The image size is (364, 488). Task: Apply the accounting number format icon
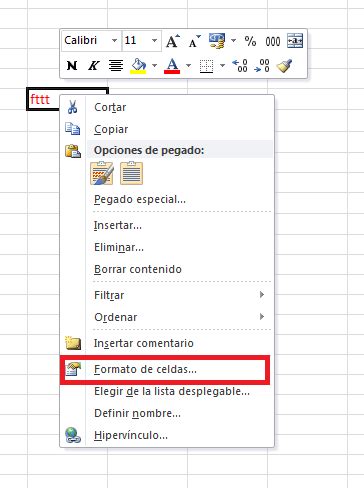click(x=217, y=41)
